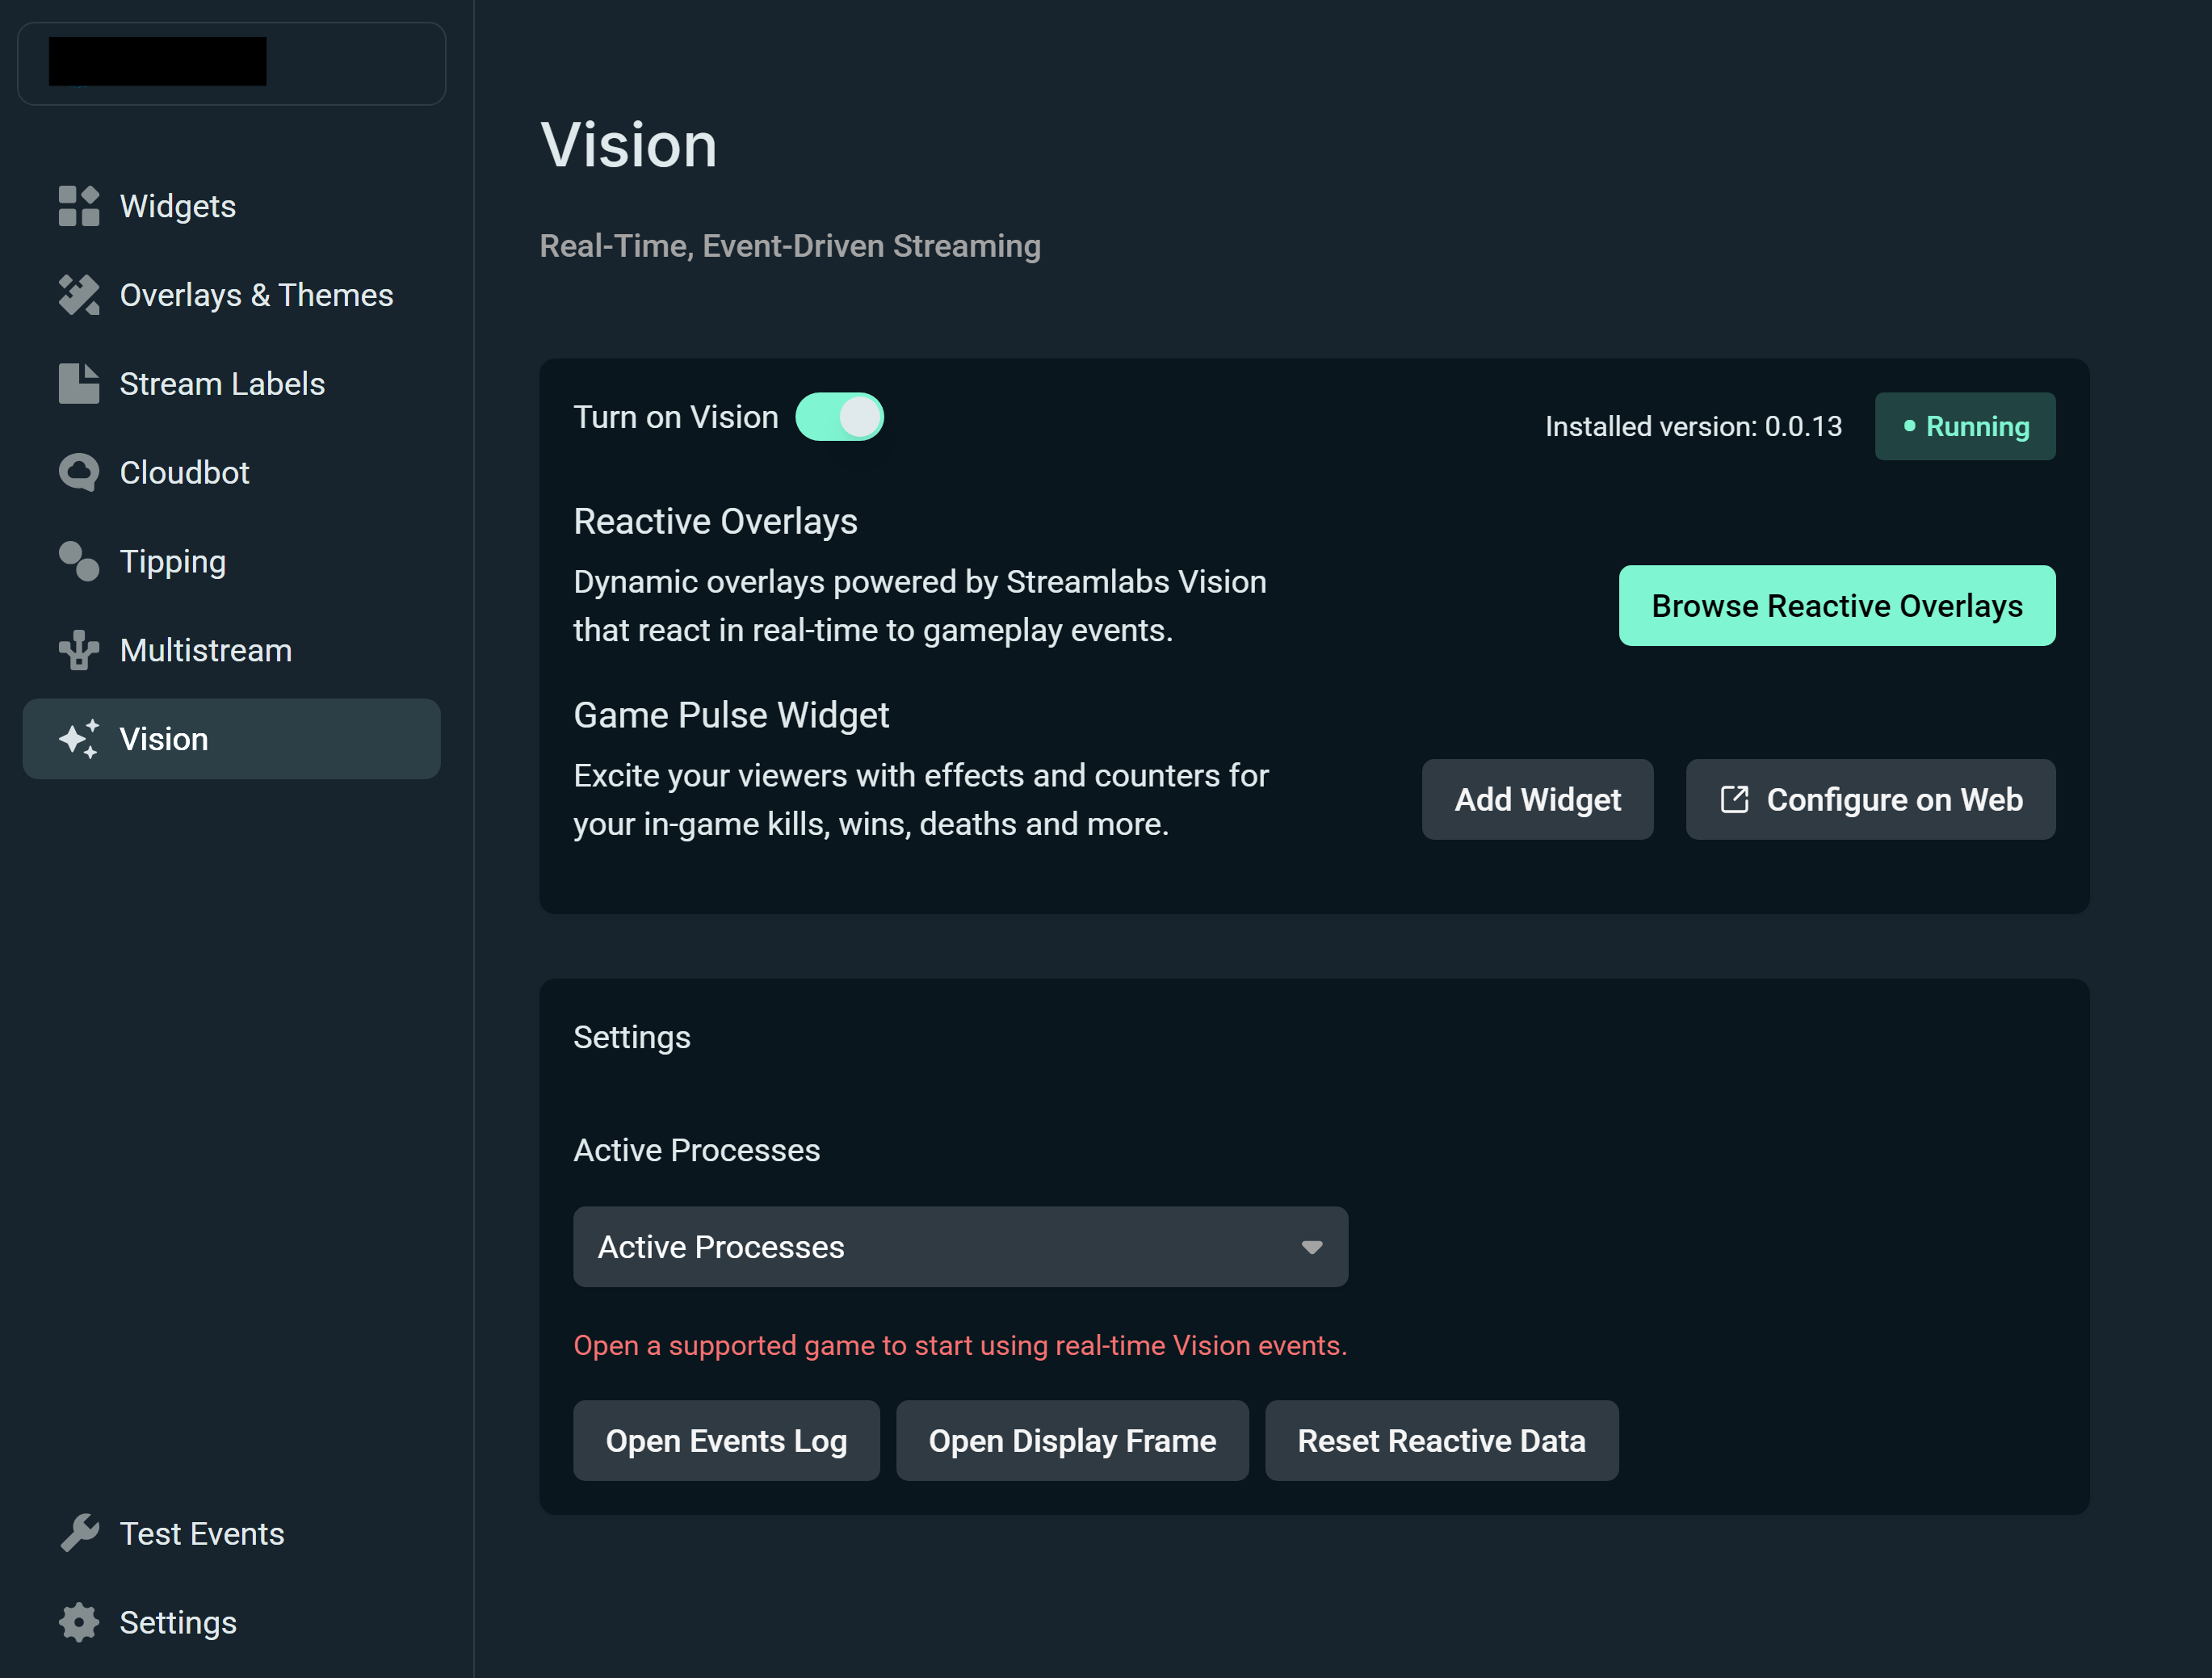Toggle the Turn on Vision switch
2212x1678 pixels.
click(839, 417)
